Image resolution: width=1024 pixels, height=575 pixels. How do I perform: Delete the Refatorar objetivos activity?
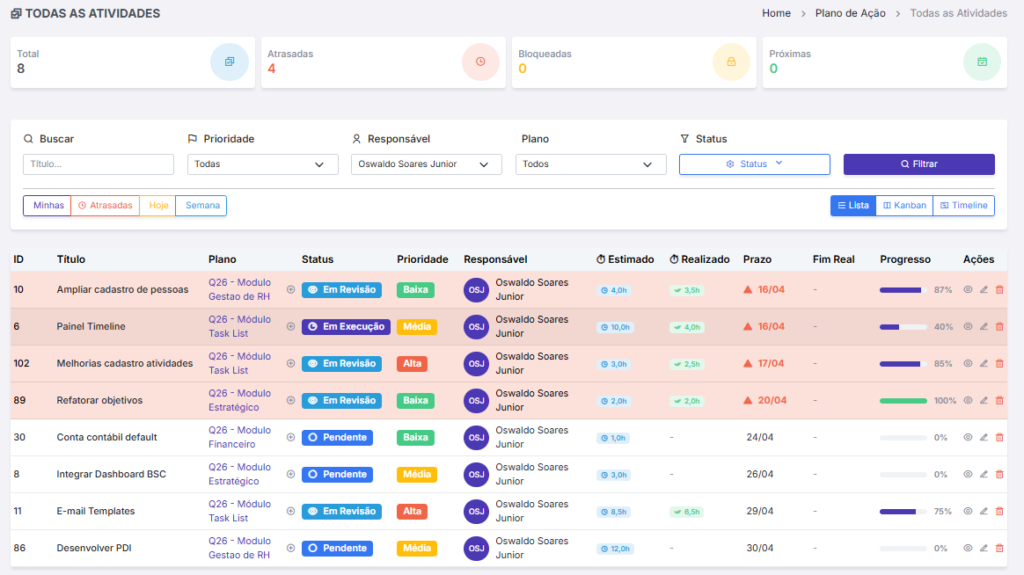click(999, 401)
